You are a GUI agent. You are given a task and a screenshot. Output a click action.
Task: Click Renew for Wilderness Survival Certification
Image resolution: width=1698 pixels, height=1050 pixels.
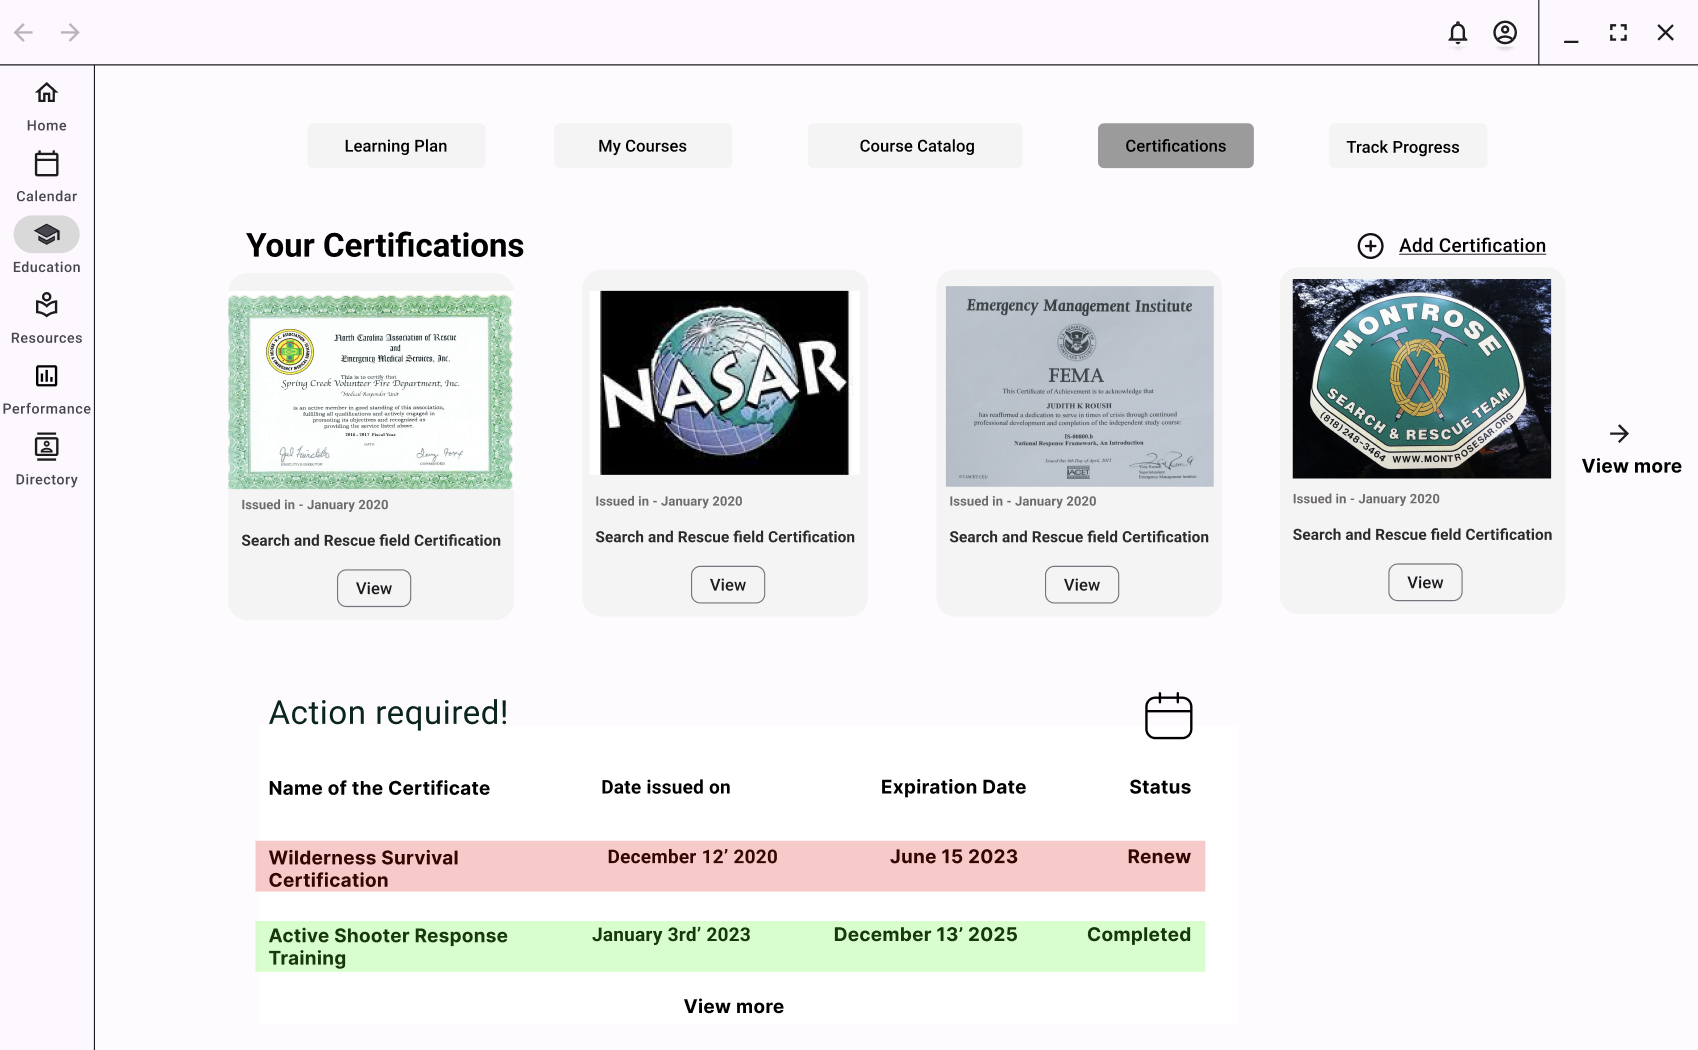coord(1159,857)
